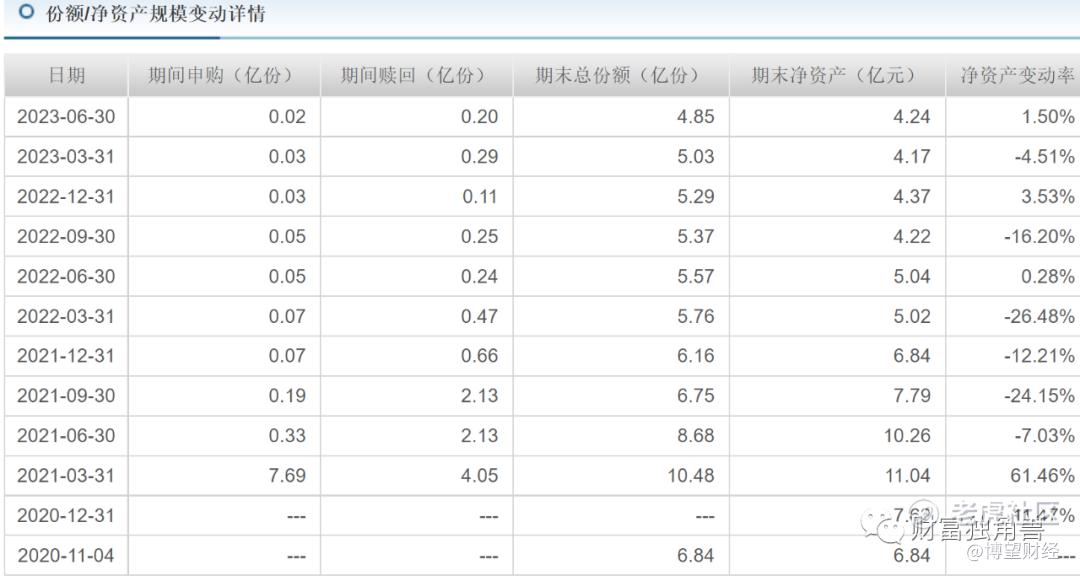The width and height of the screenshot is (1080, 576).
Task: Click the 61.46% change rate cell
Action: pyautogui.click(x=1042, y=476)
